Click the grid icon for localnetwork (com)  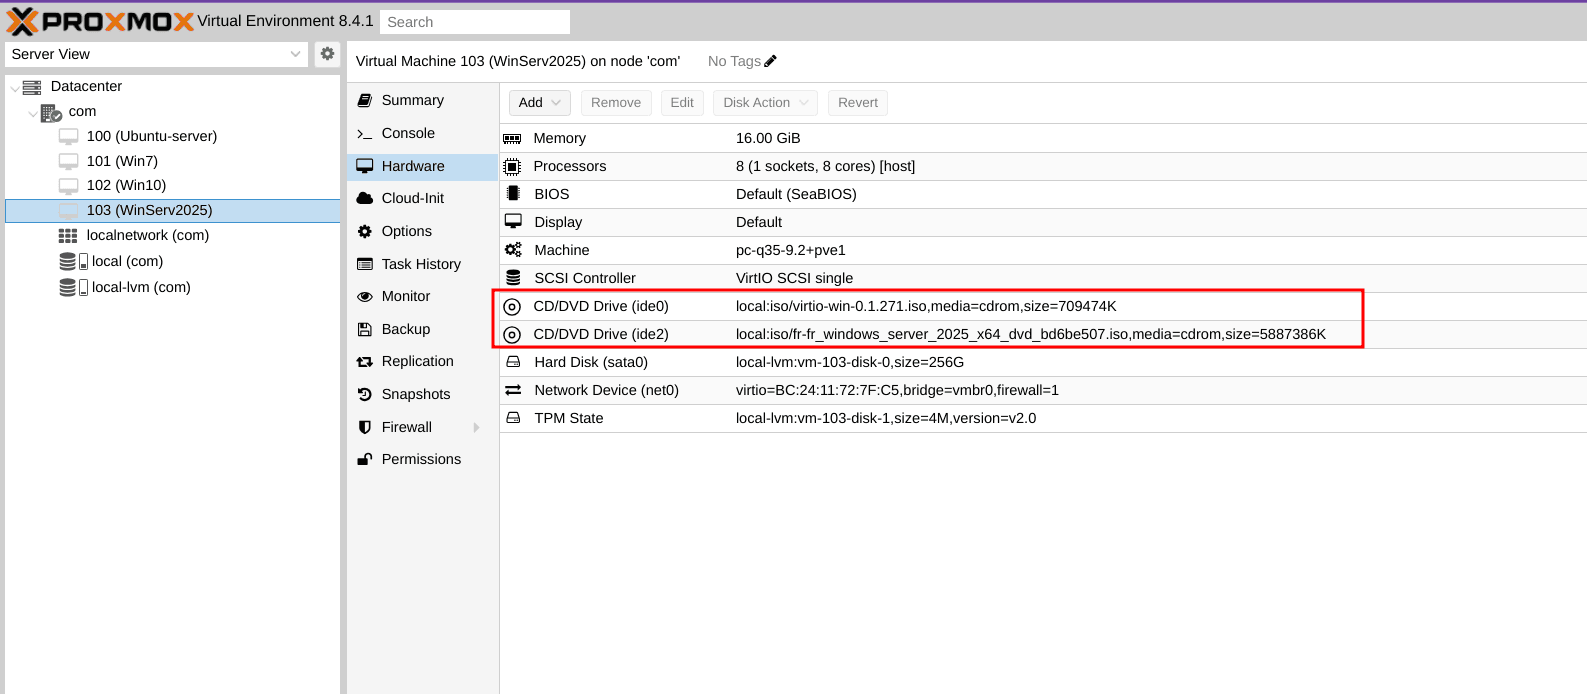tap(68, 236)
